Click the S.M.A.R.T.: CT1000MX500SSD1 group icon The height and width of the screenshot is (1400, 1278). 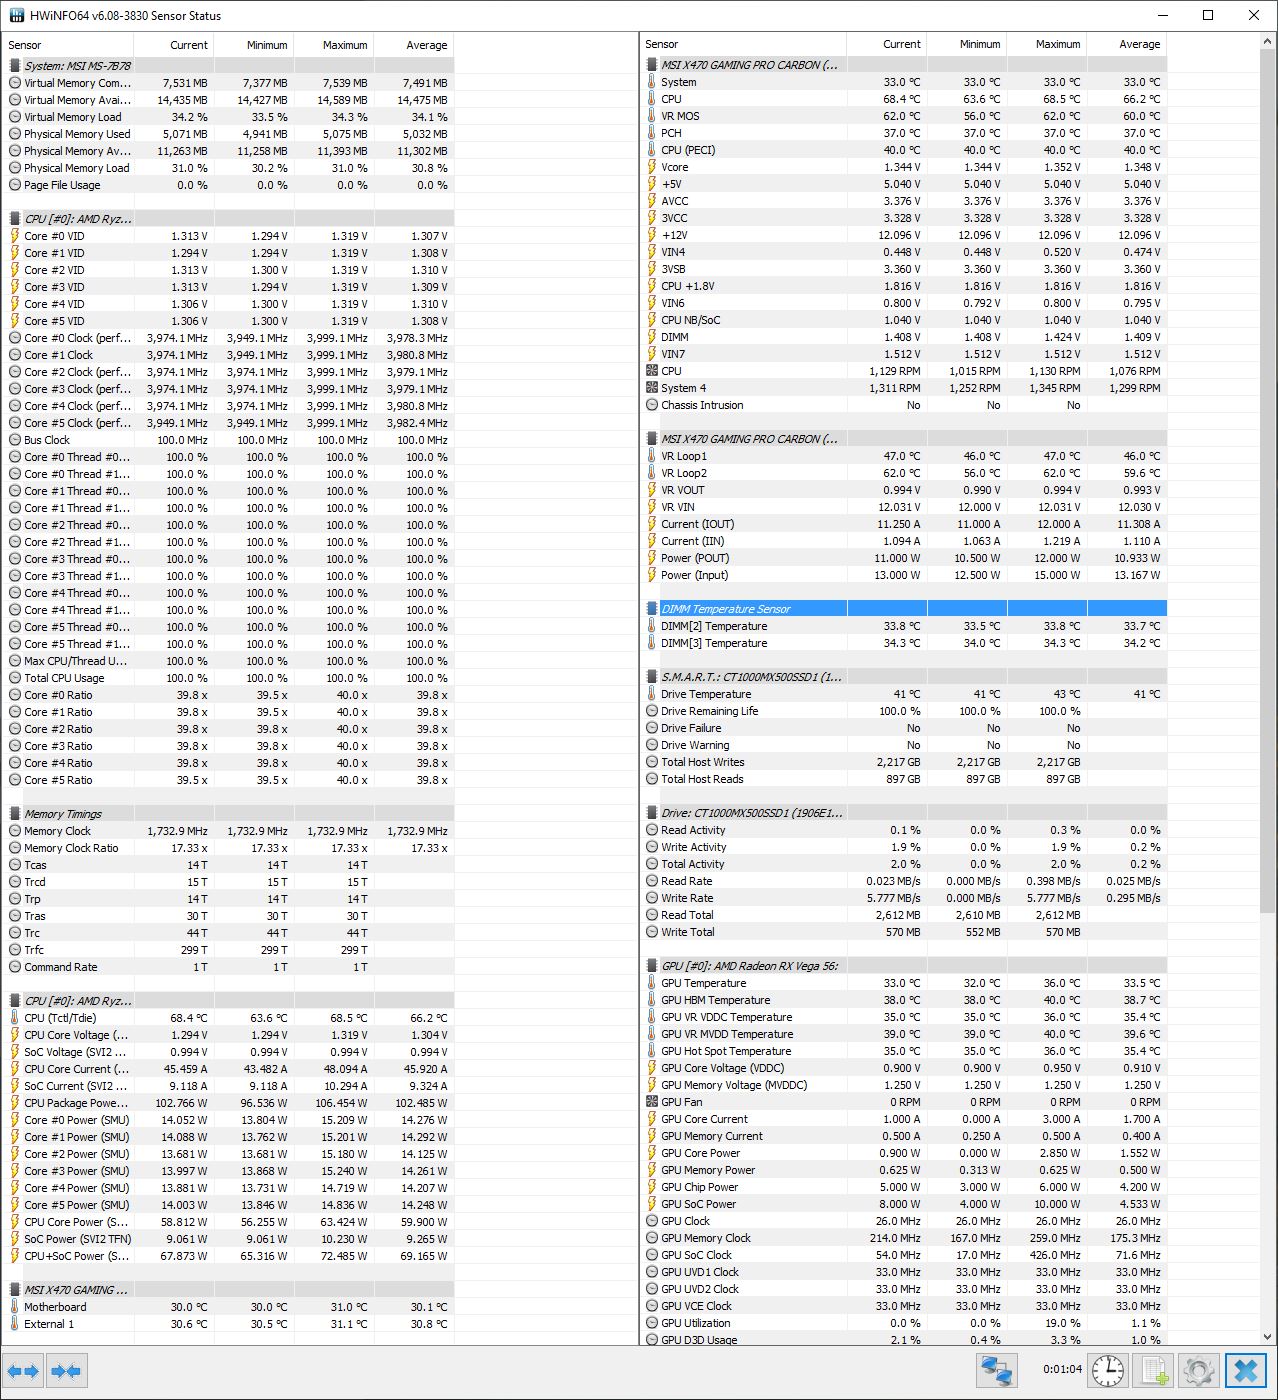[652, 677]
